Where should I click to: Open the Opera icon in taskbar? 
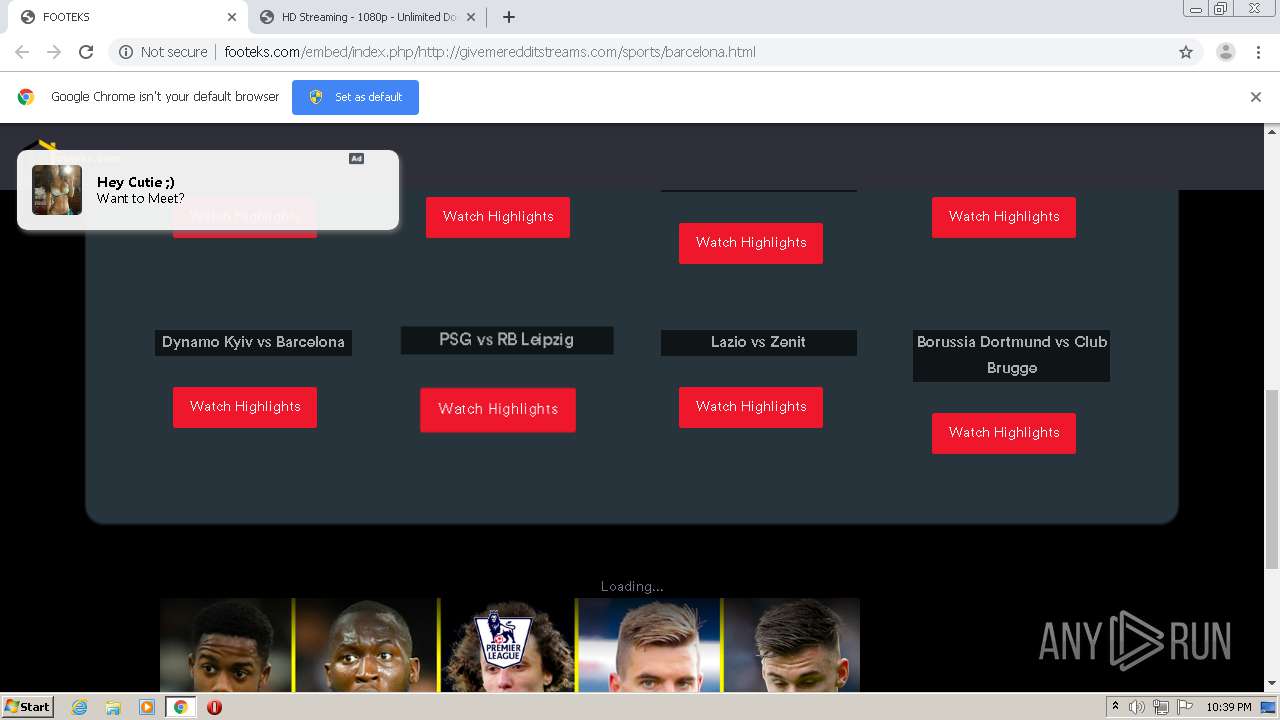click(214, 707)
